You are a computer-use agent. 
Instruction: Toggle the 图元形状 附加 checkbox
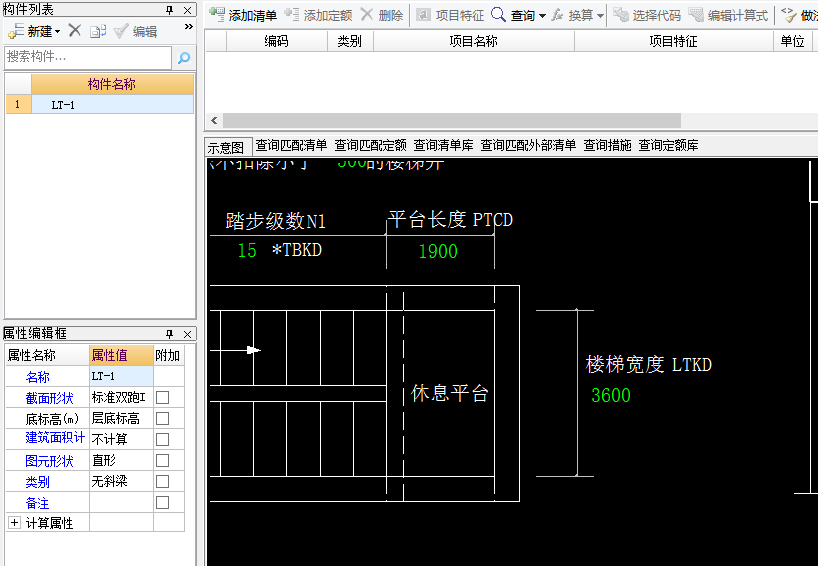(x=162, y=460)
